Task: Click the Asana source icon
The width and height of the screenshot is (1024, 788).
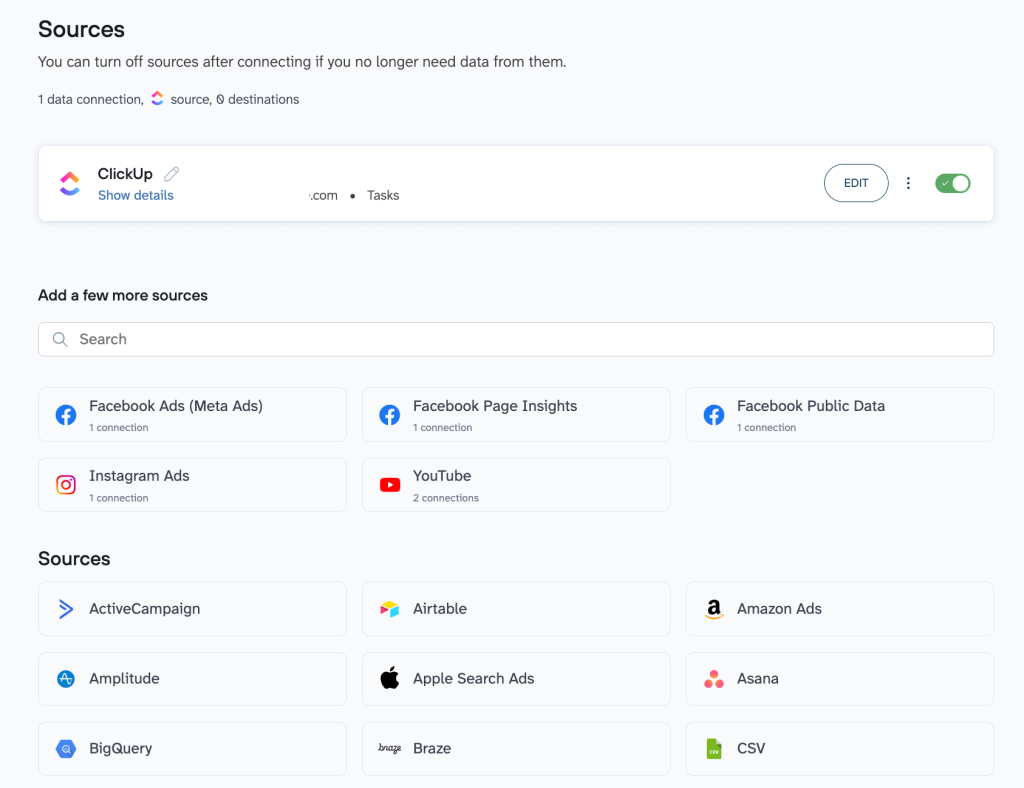Action: [x=714, y=679]
